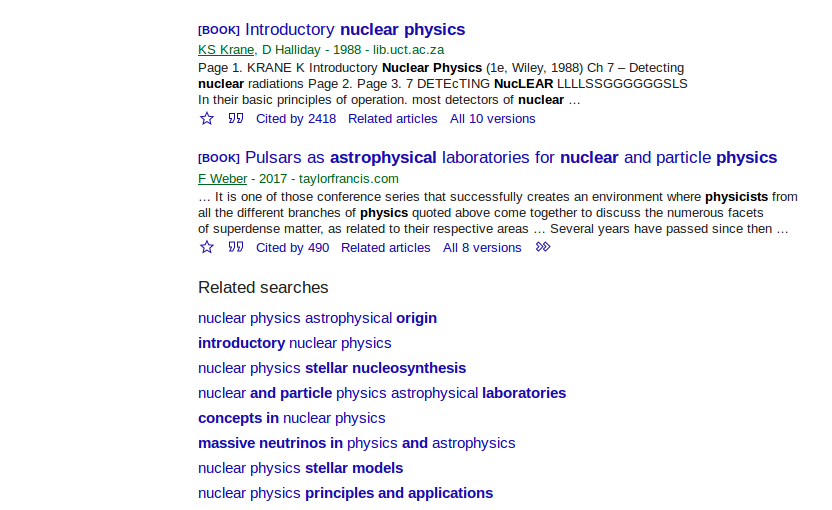
Task: Star the Pulsars as astrophysical laboratories result
Action: (207, 248)
